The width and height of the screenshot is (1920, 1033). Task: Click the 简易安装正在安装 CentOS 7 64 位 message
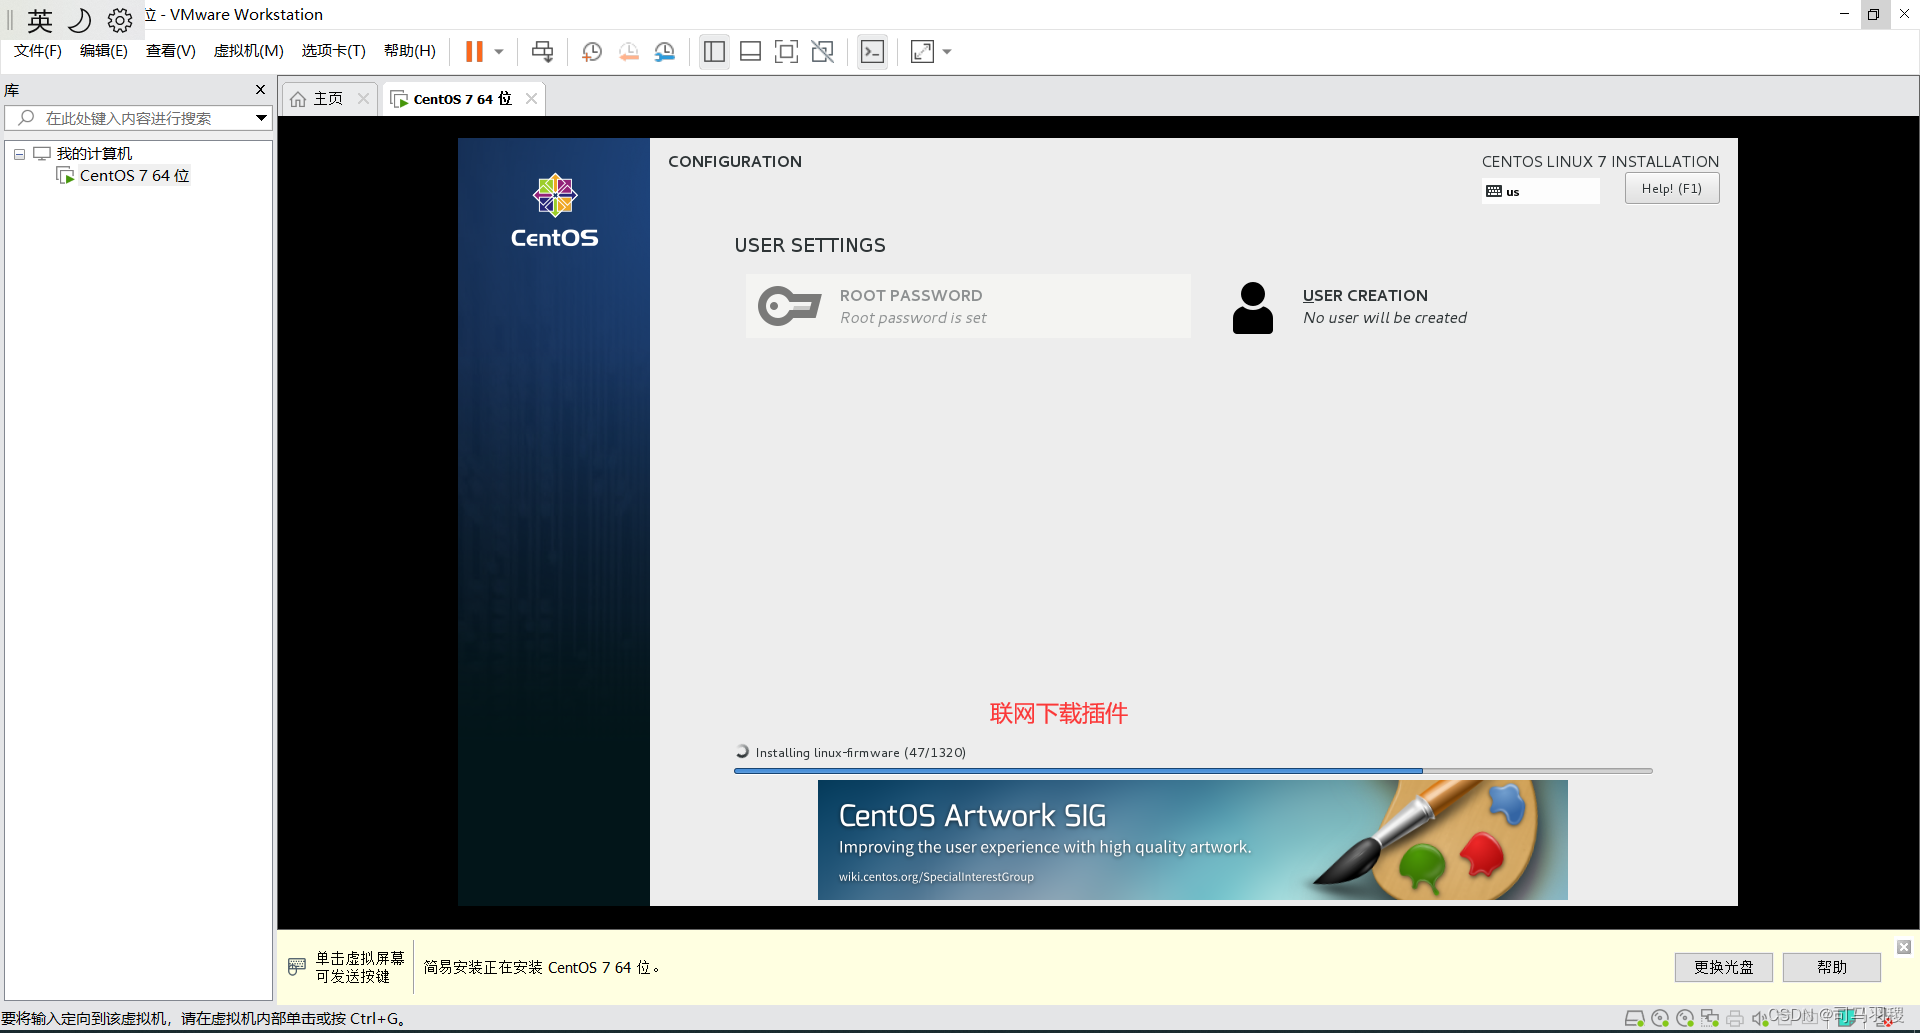click(x=541, y=967)
